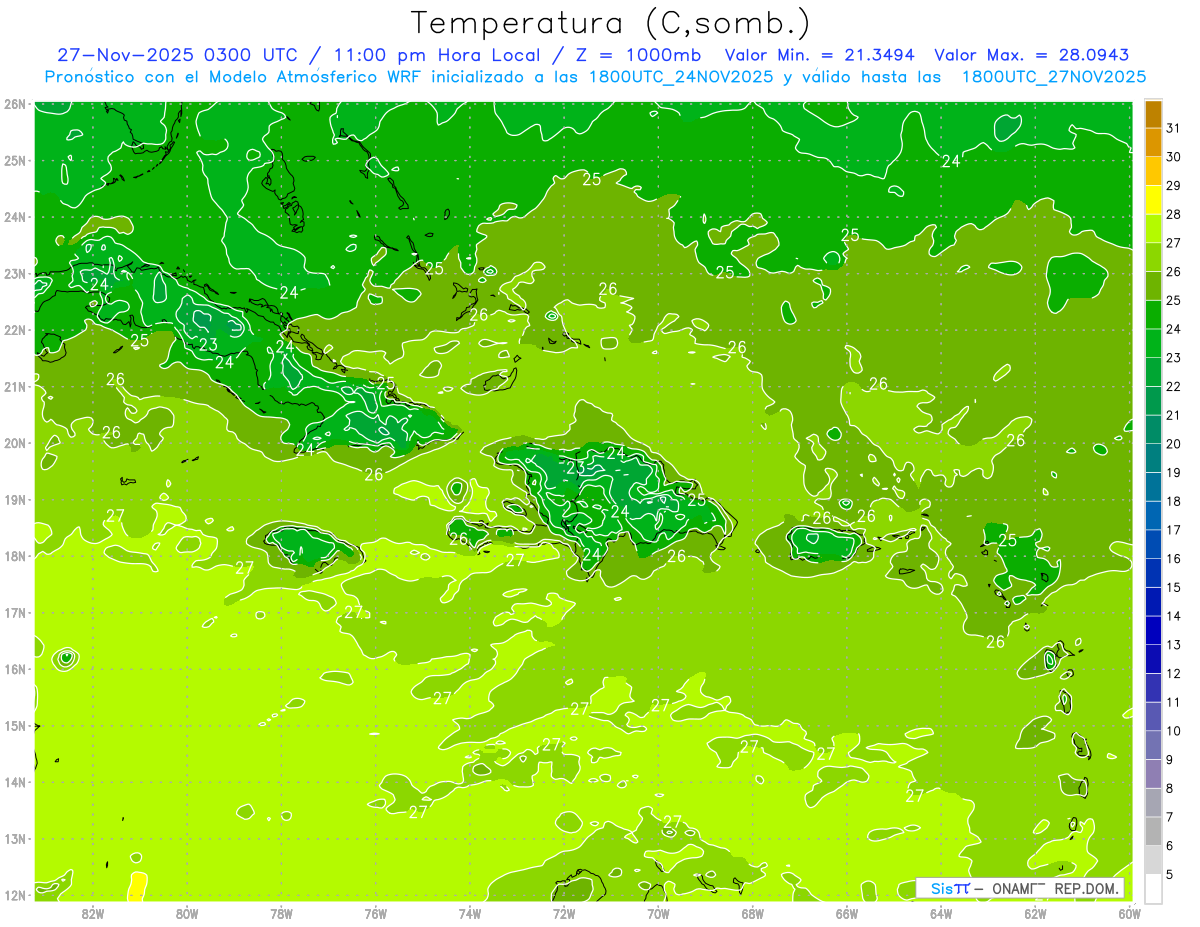Click the '82W' longitude axis label

coord(93,913)
